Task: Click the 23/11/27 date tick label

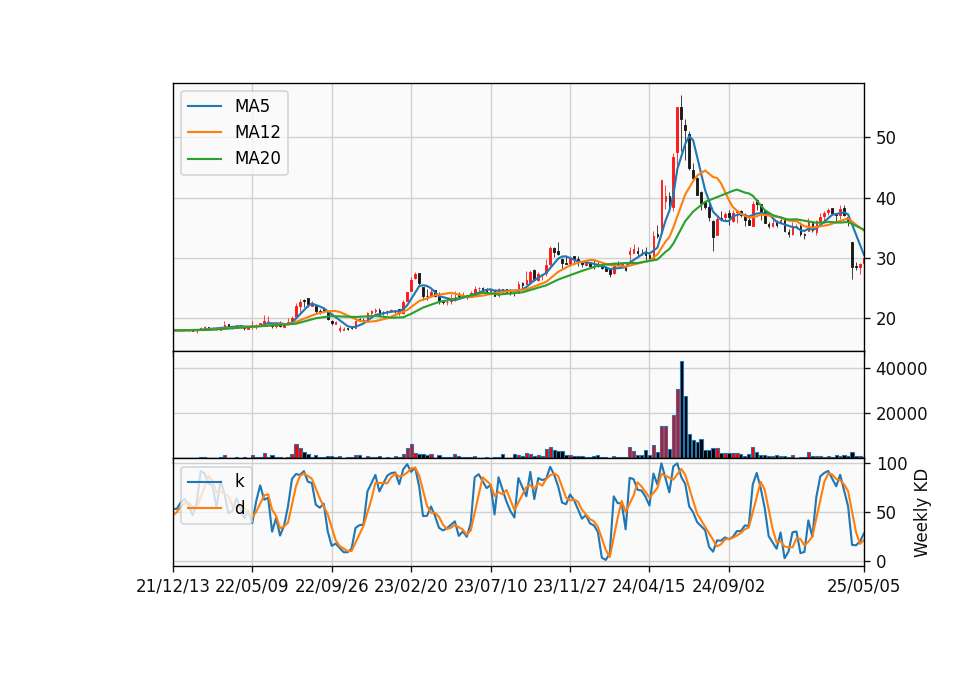Action: click(x=570, y=587)
